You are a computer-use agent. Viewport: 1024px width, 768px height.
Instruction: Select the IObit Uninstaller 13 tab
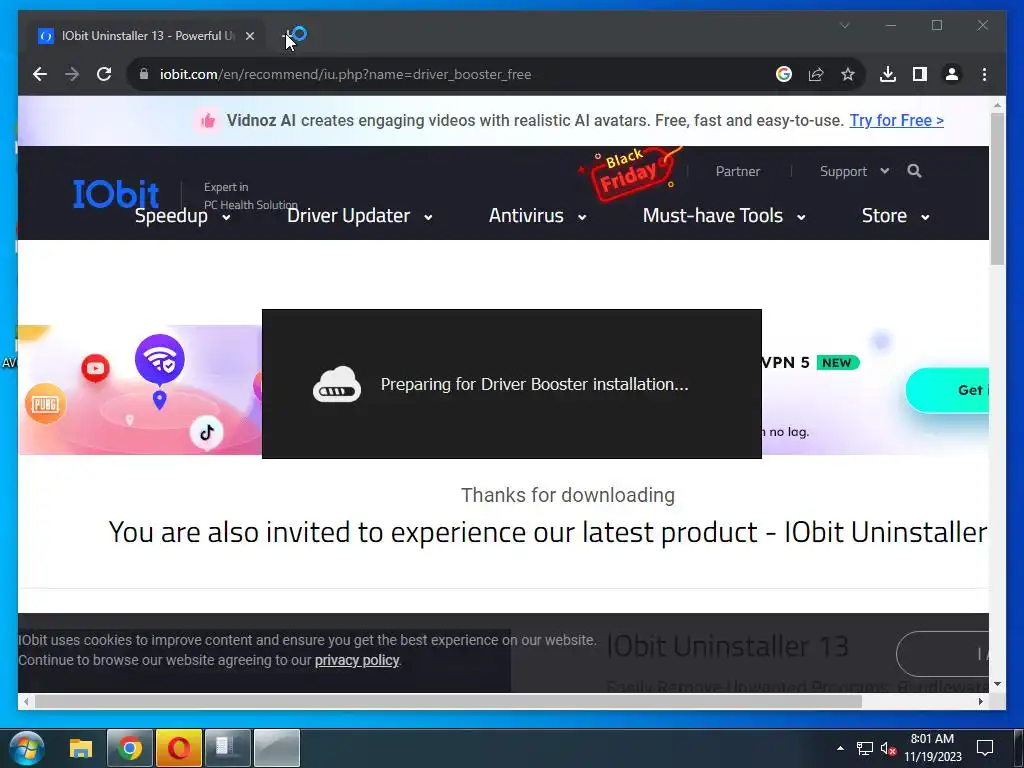tap(147, 36)
